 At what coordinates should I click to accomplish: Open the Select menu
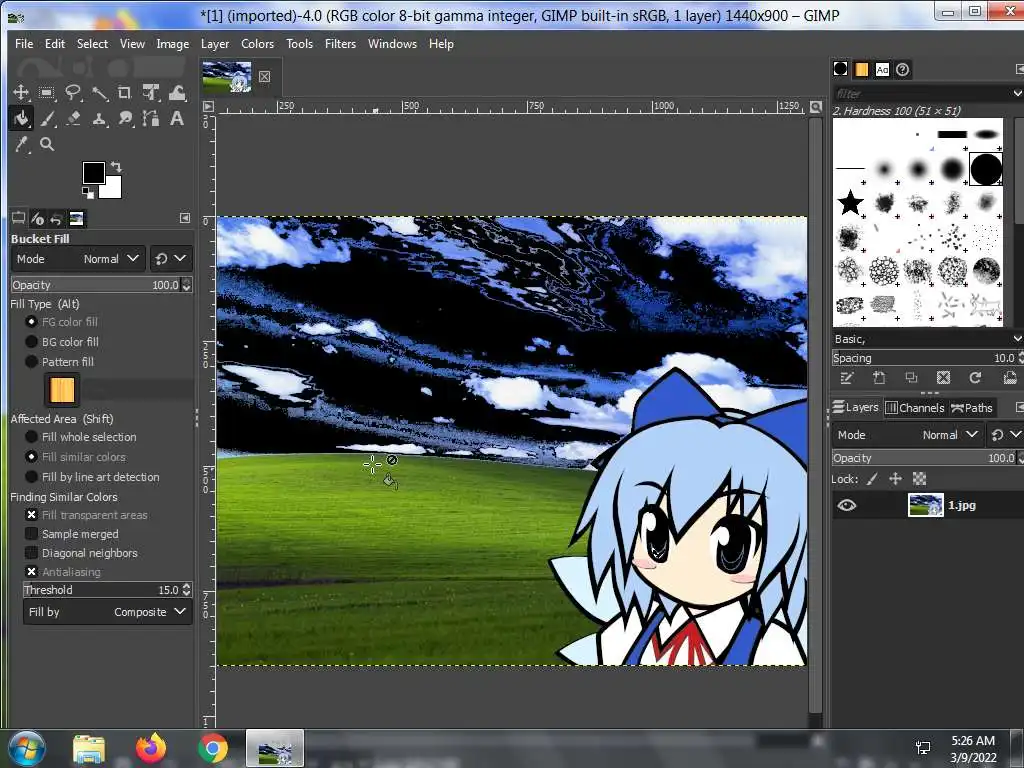(92, 44)
